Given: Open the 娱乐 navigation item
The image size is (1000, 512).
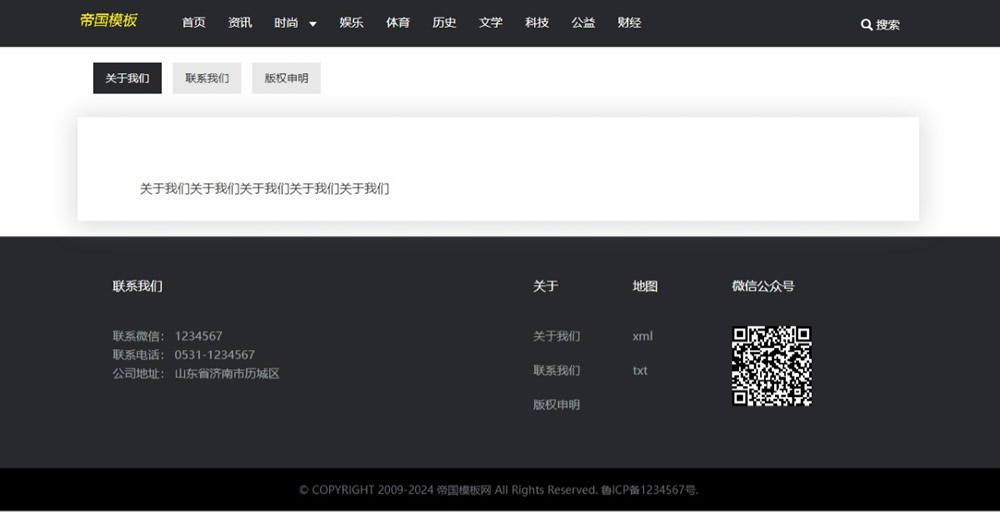Looking at the screenshot, I should 351,23.
